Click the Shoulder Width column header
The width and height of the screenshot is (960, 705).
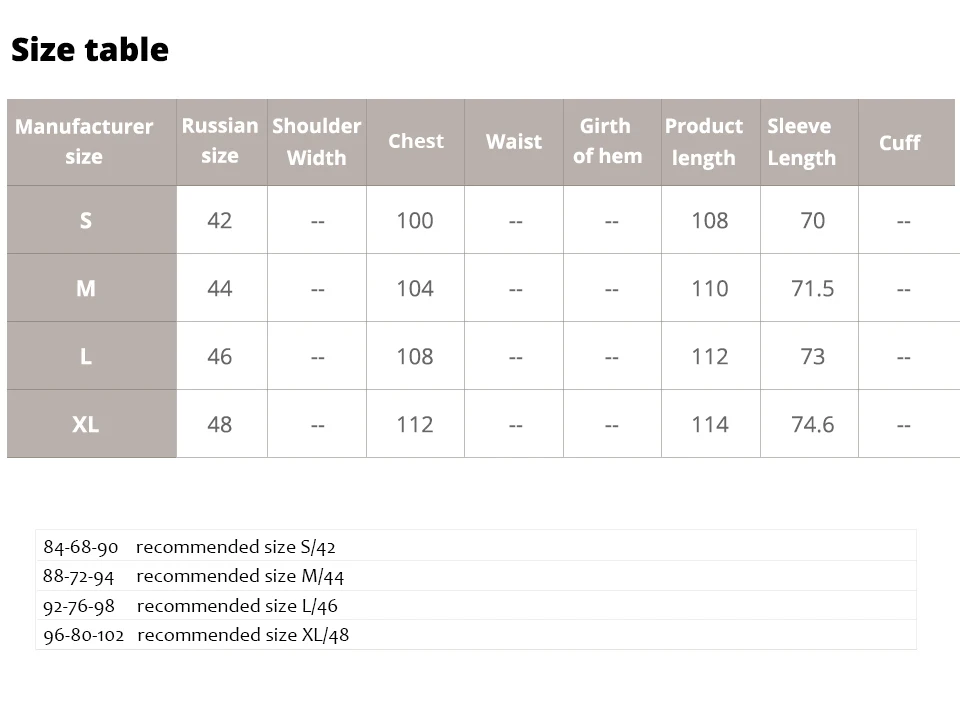point(316,142)
